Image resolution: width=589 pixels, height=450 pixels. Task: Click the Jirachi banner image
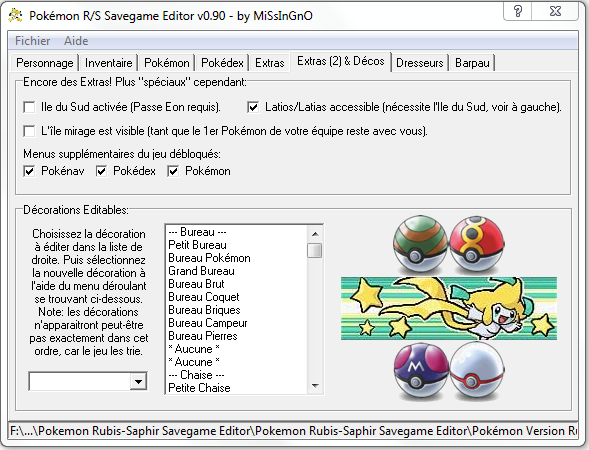coord(449,308)
